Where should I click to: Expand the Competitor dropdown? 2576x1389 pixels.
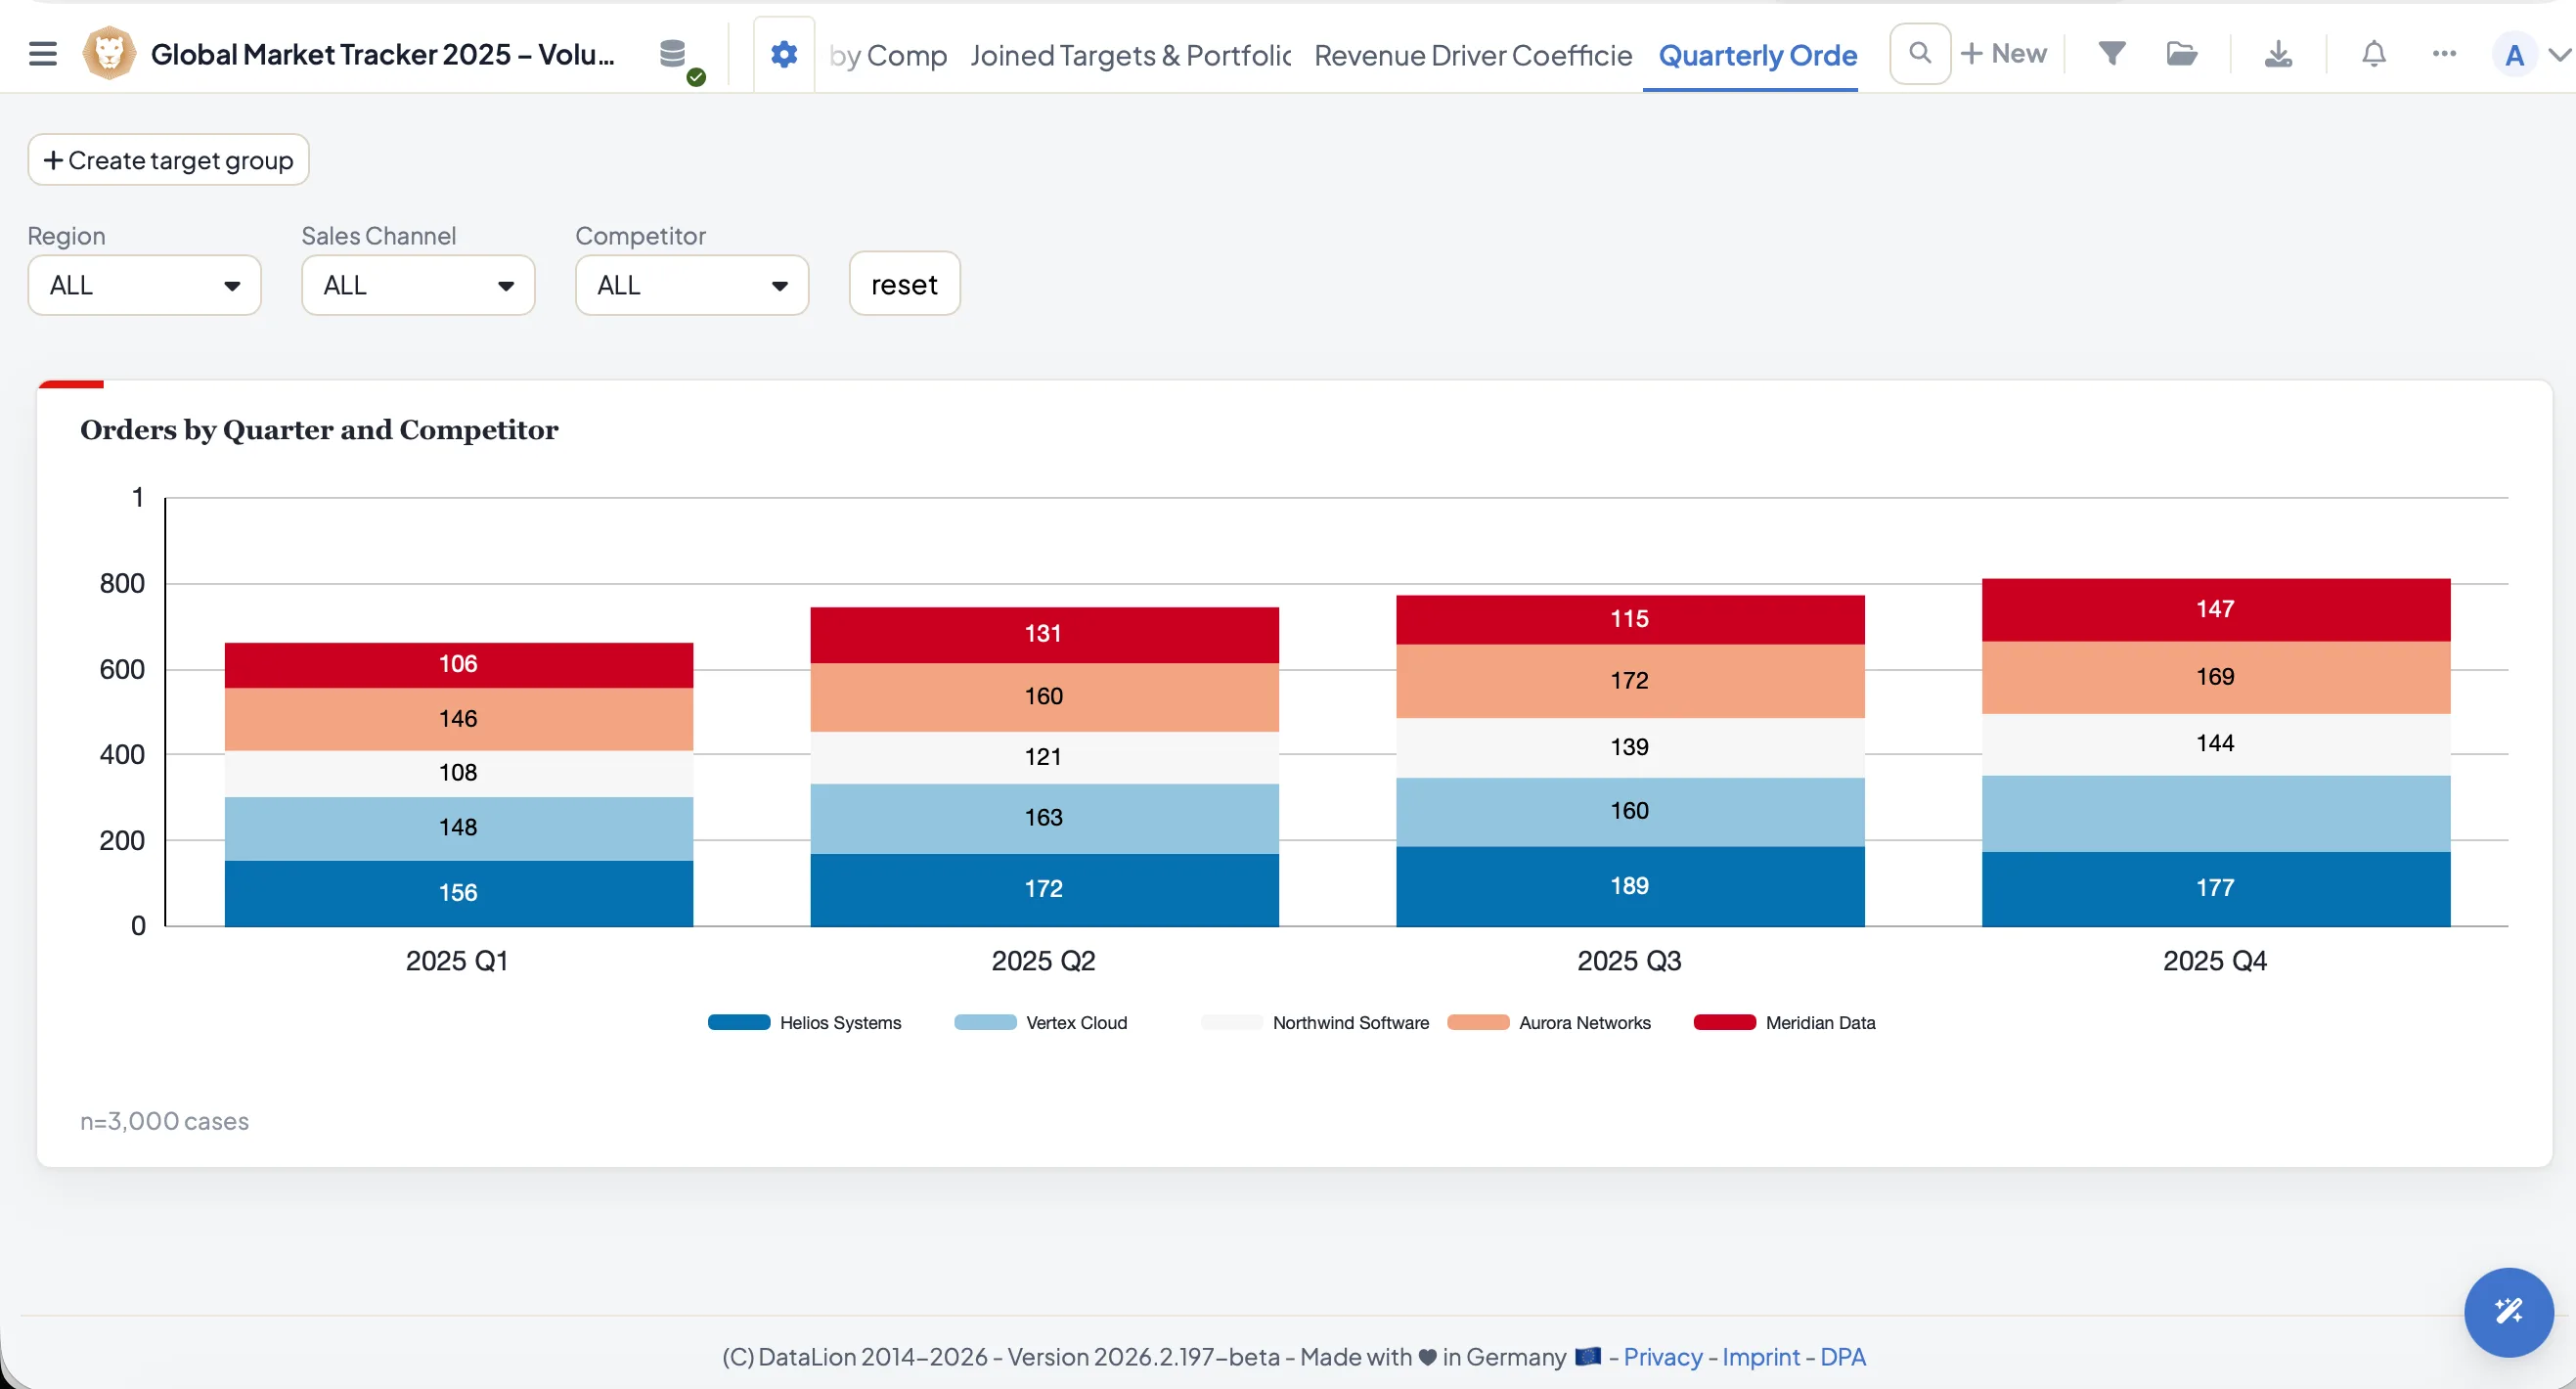click(x=692, y=285)
